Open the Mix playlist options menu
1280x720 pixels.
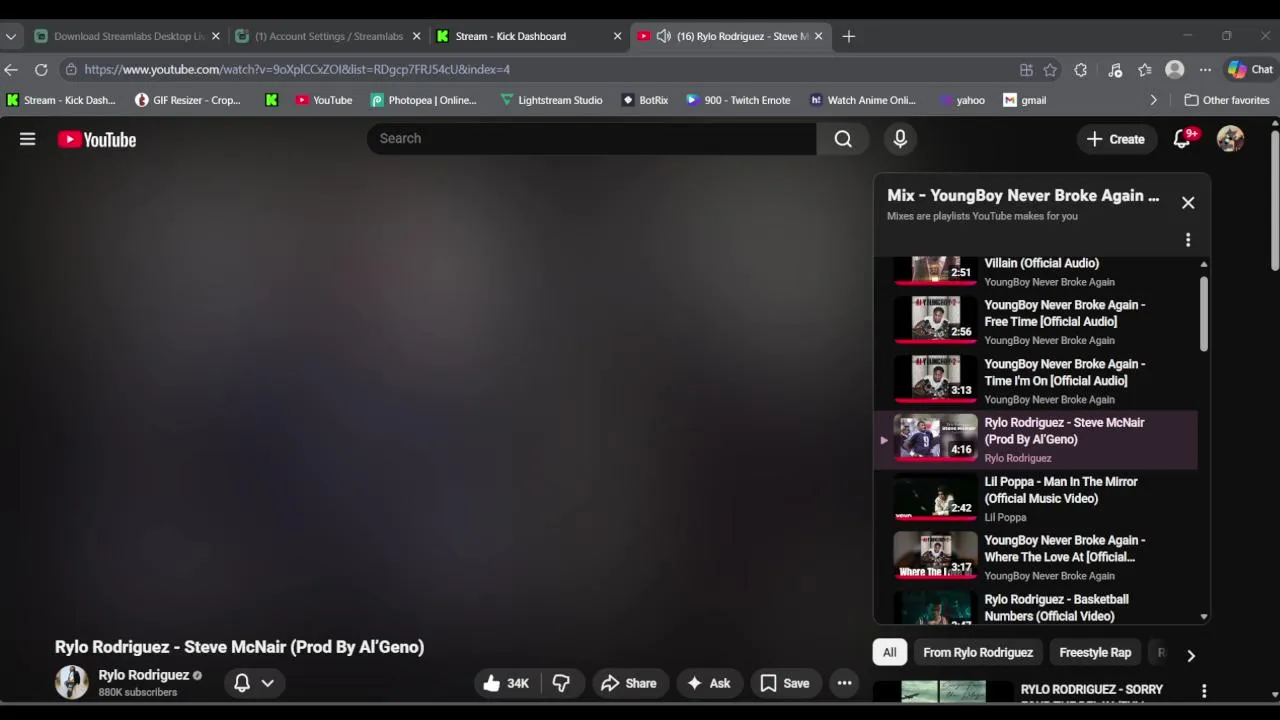tap(1188, 240)
